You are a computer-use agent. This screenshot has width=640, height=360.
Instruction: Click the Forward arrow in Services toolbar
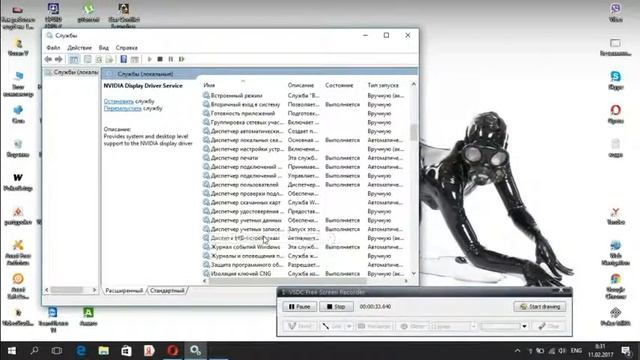59,60
